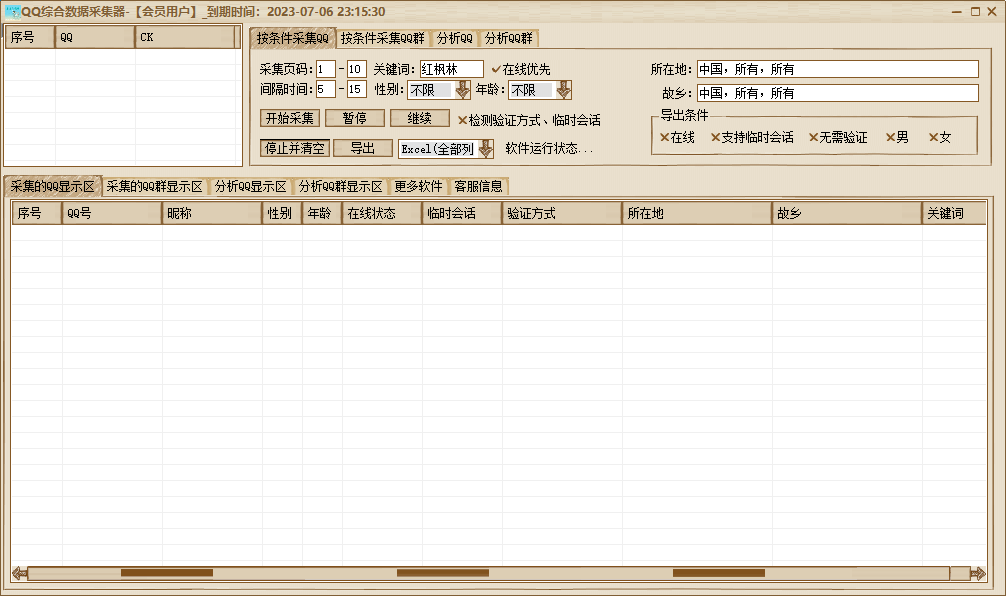The width and height of the screenshot is (1006, 596).
Task: Click the 性别 column header in results table
Action: 282,214
